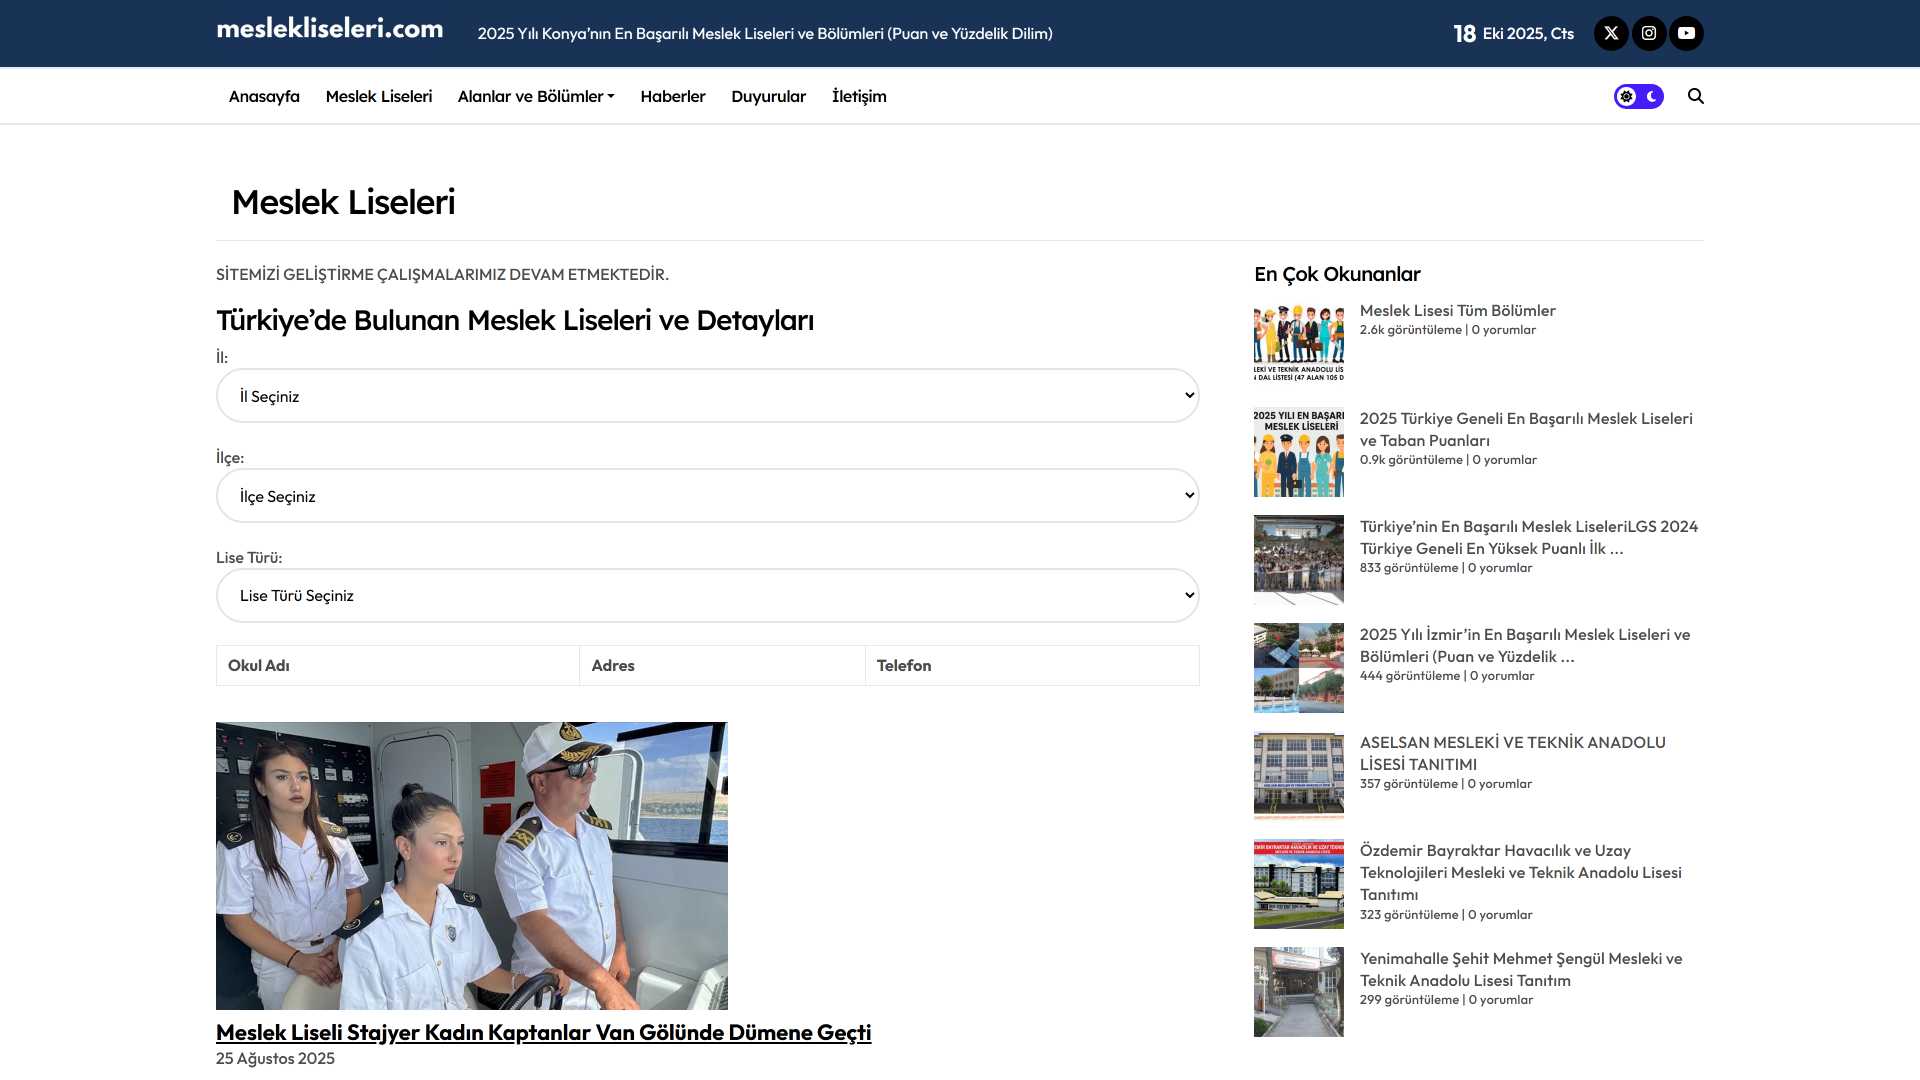Image resolution: width=1920 pixels, height=1080 pixels.
Task: Click the ASELSAN lisesi building thumbnail
Action: coord(1298,775)
